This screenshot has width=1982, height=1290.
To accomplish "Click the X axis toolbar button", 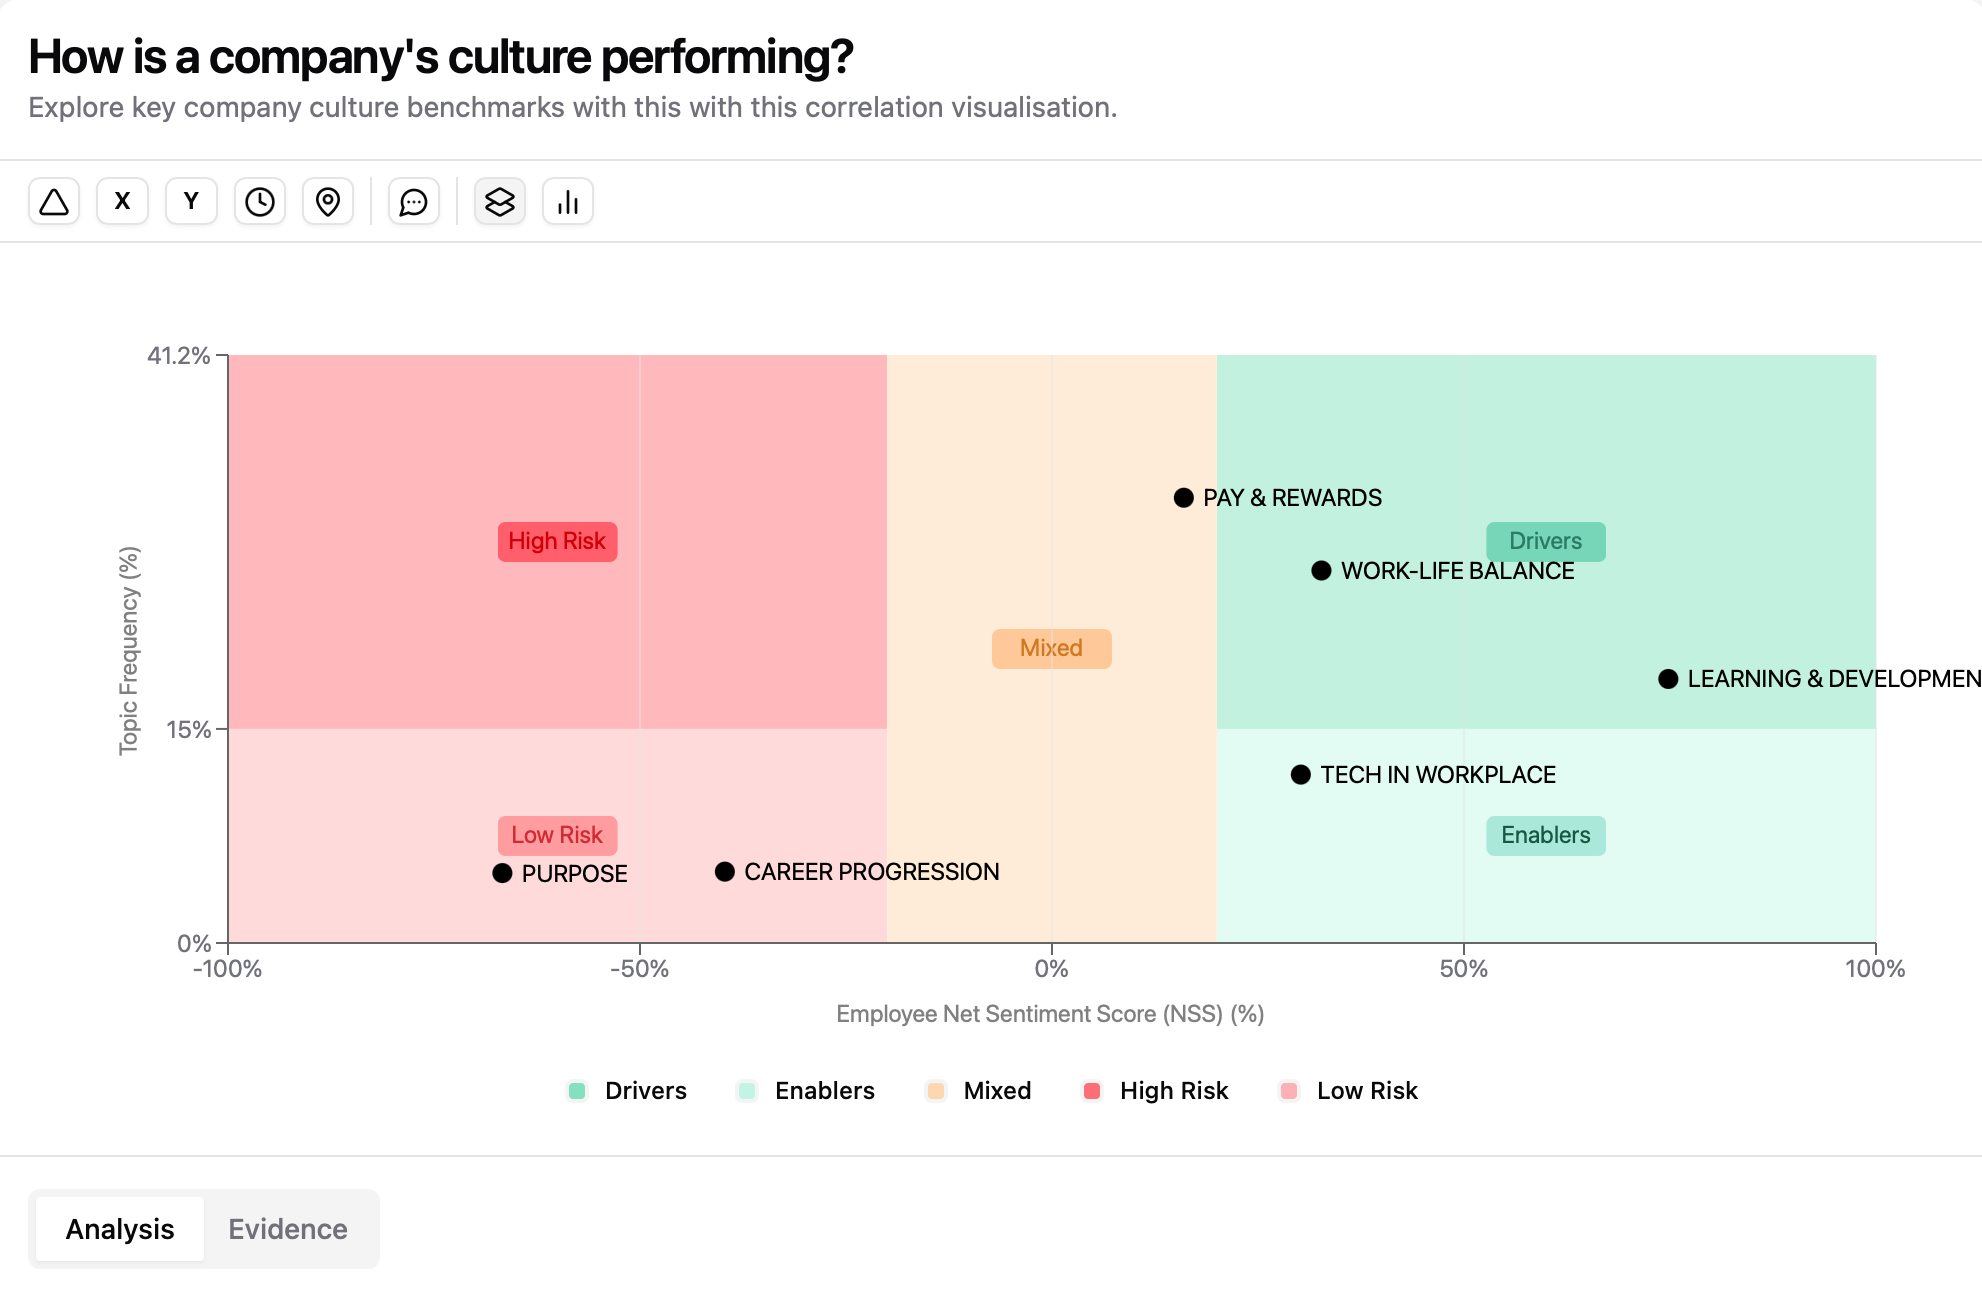I will click(123, 202).
